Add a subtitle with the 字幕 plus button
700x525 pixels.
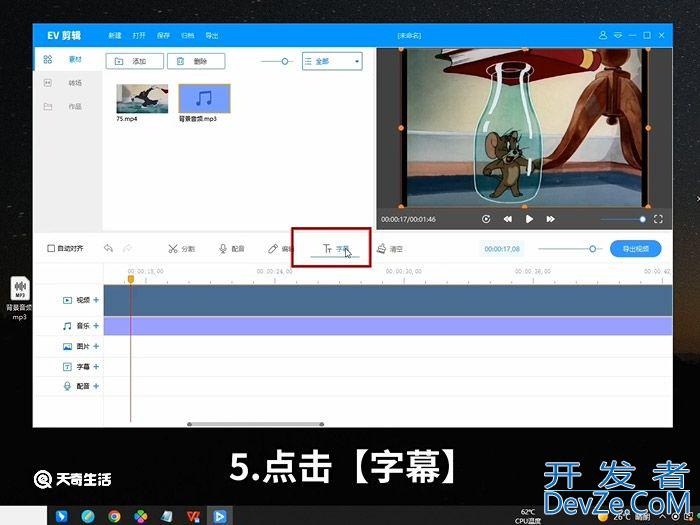(x=96, y=367)
